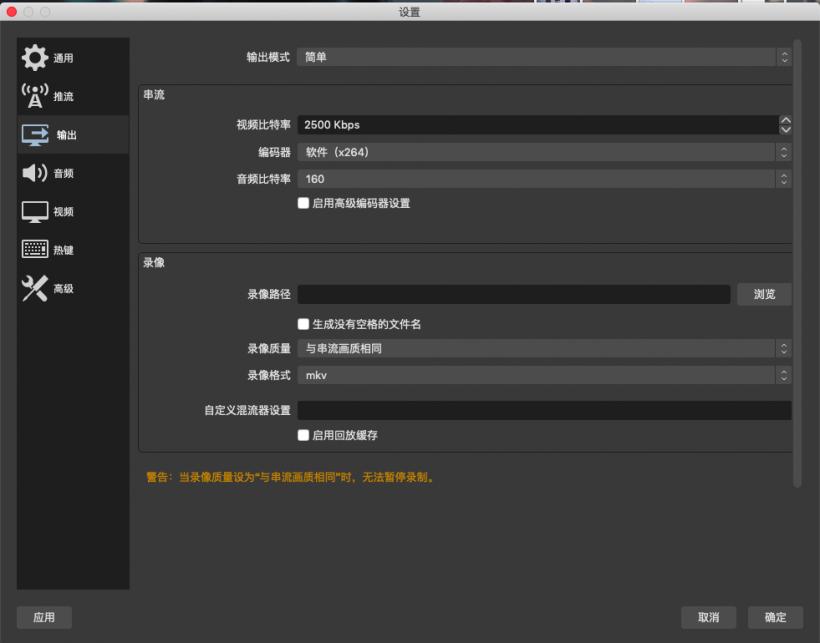Screen dimensions: 820x643
Task: Enable 启用高级编码器设置 checkbox
Action: (303, 203)
